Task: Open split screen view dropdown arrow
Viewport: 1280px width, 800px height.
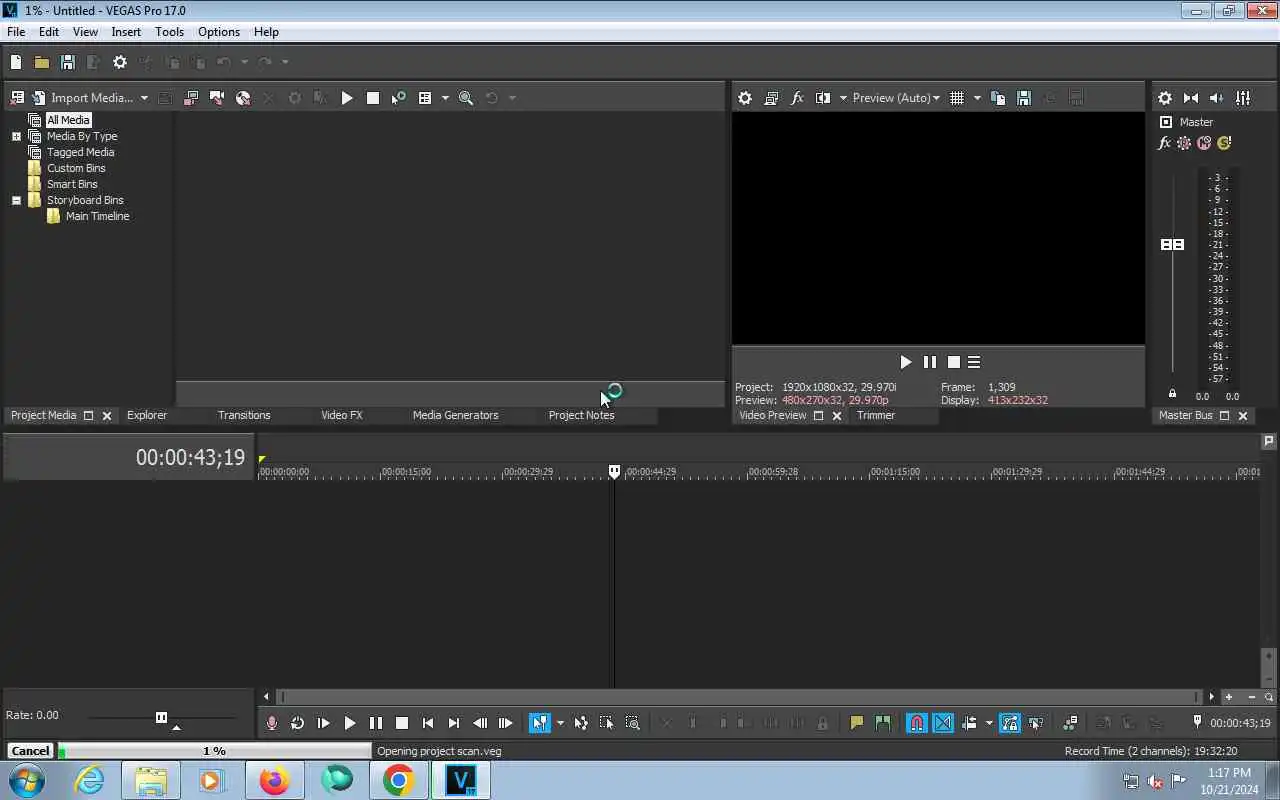Action: coord(843,98)
